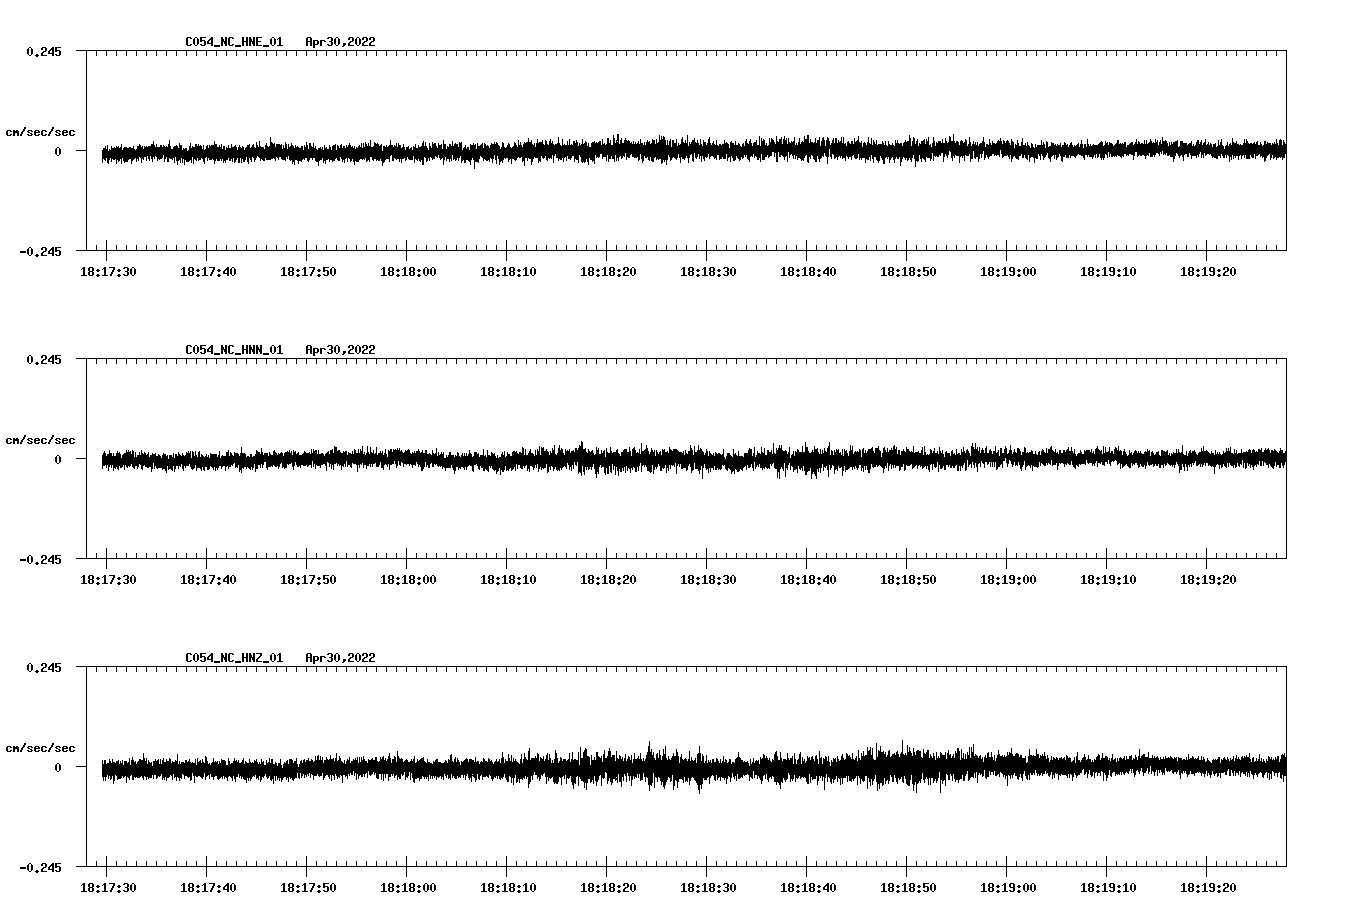Click the 0.245 upper axis label on HNE plot
Screen dimensions: 1358x924
pyautogui.click(x=43, y=51)
